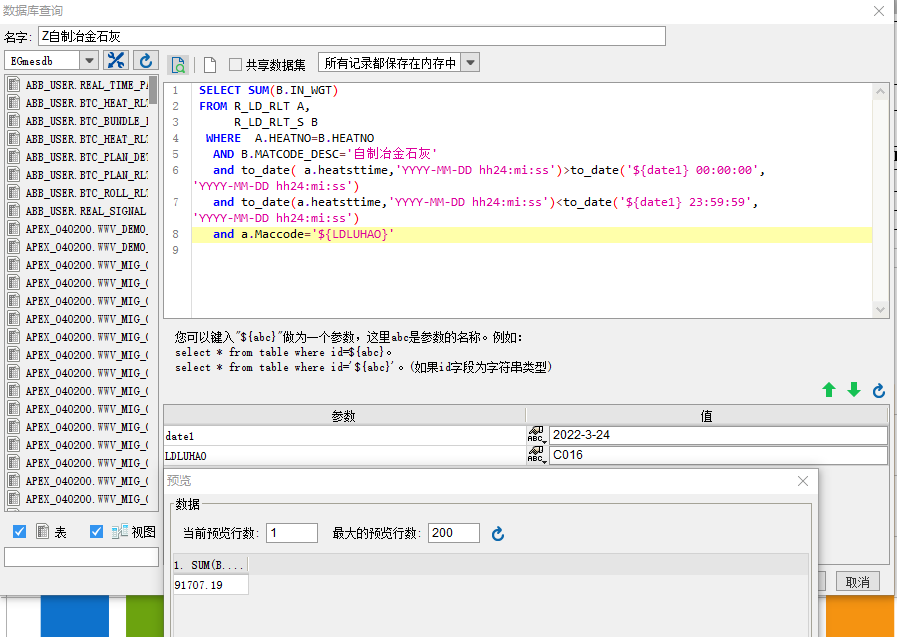Click the preview query icon above the editor
897x637 pixels.
point(178,65)
